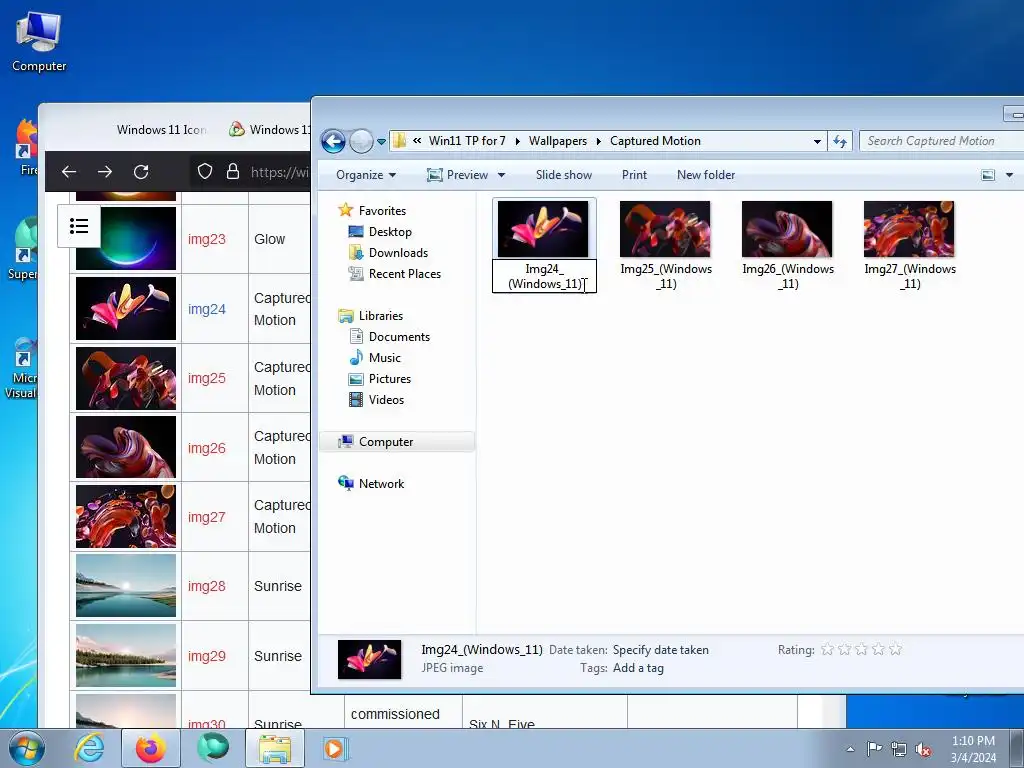Click Add a tag in details pane

638,669
